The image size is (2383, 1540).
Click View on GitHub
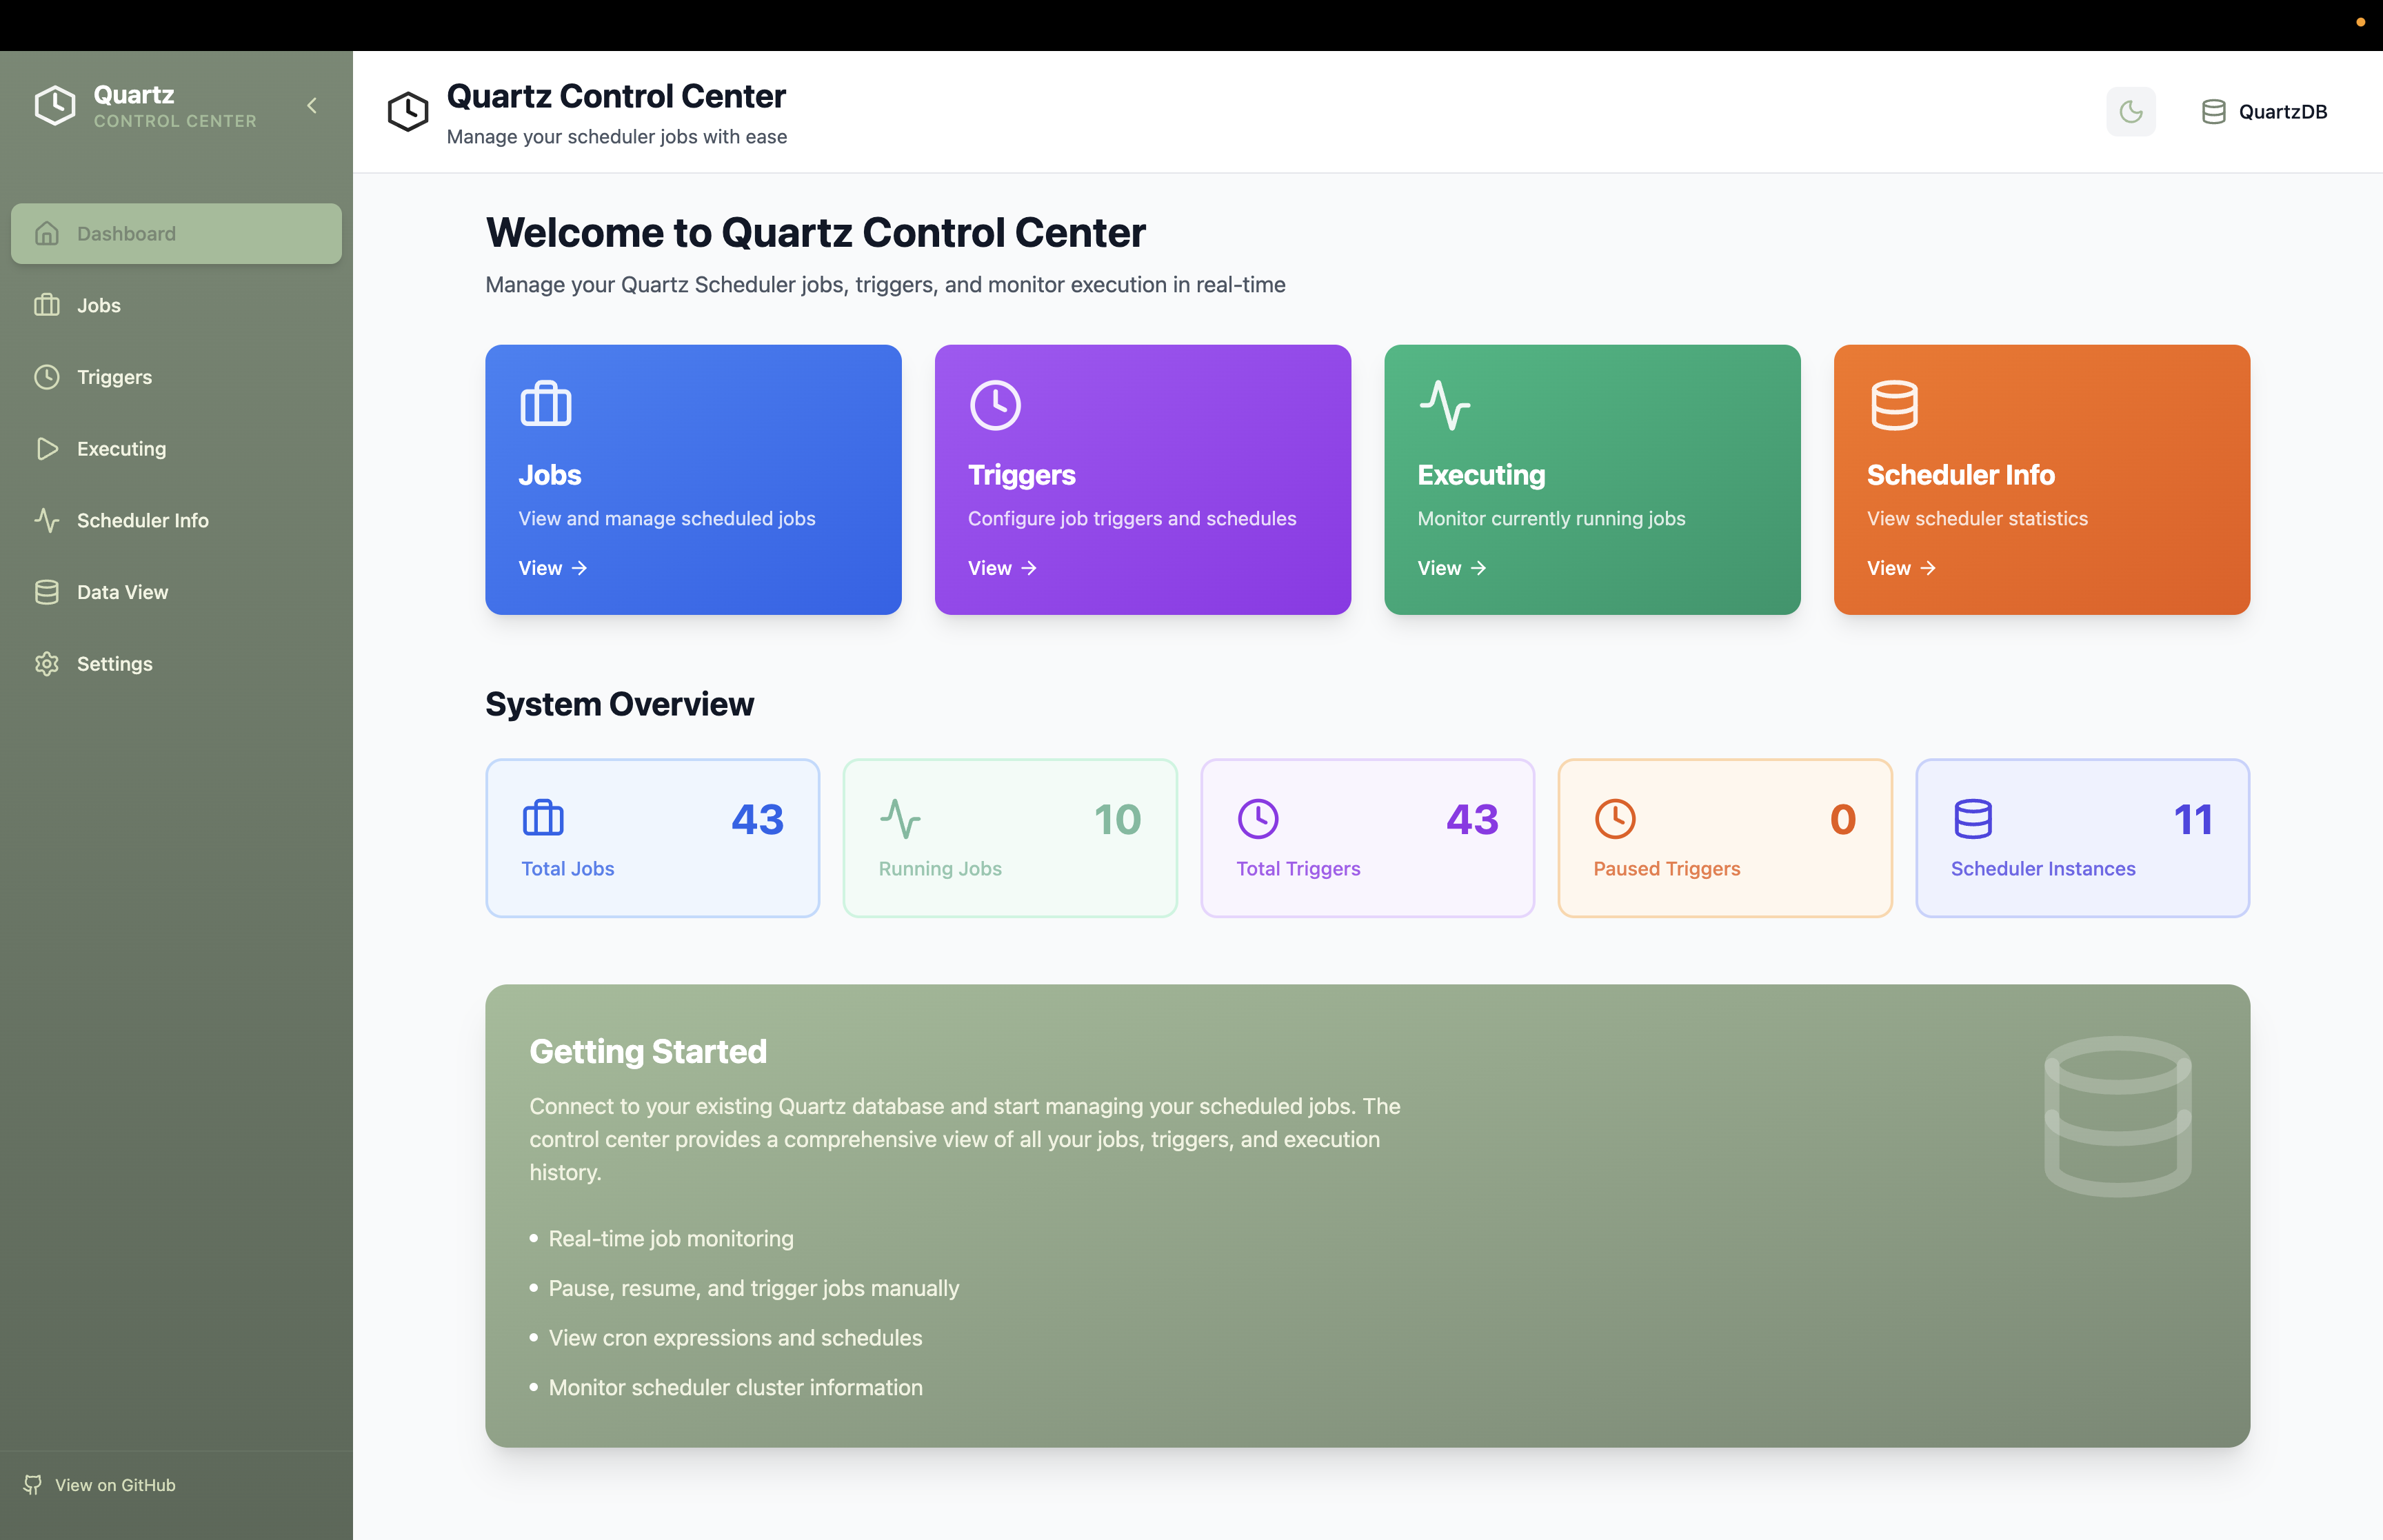(115, 1485)
